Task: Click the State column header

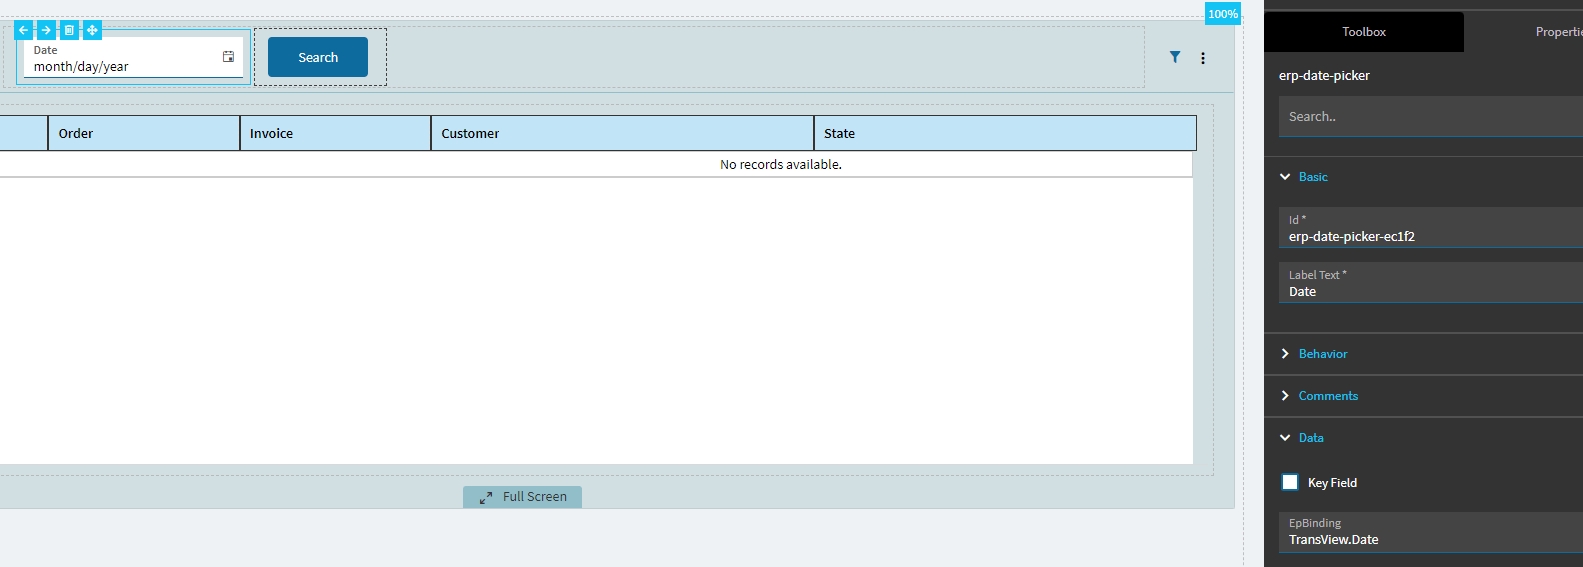Action: pyautogui.click(x=1005, y=133)
